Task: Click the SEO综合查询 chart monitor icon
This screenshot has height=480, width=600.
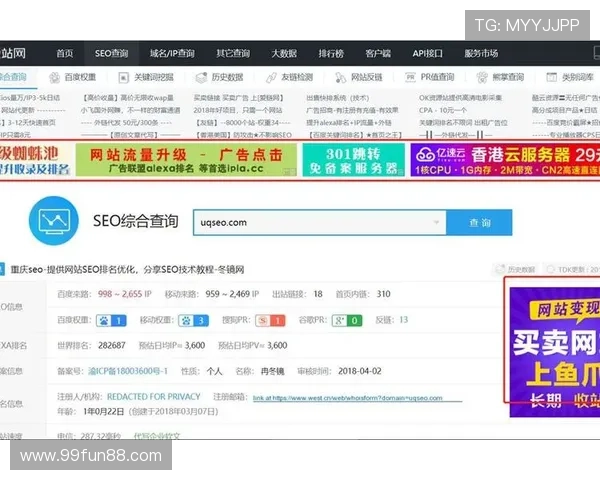Action: click(x=54, y=221)
